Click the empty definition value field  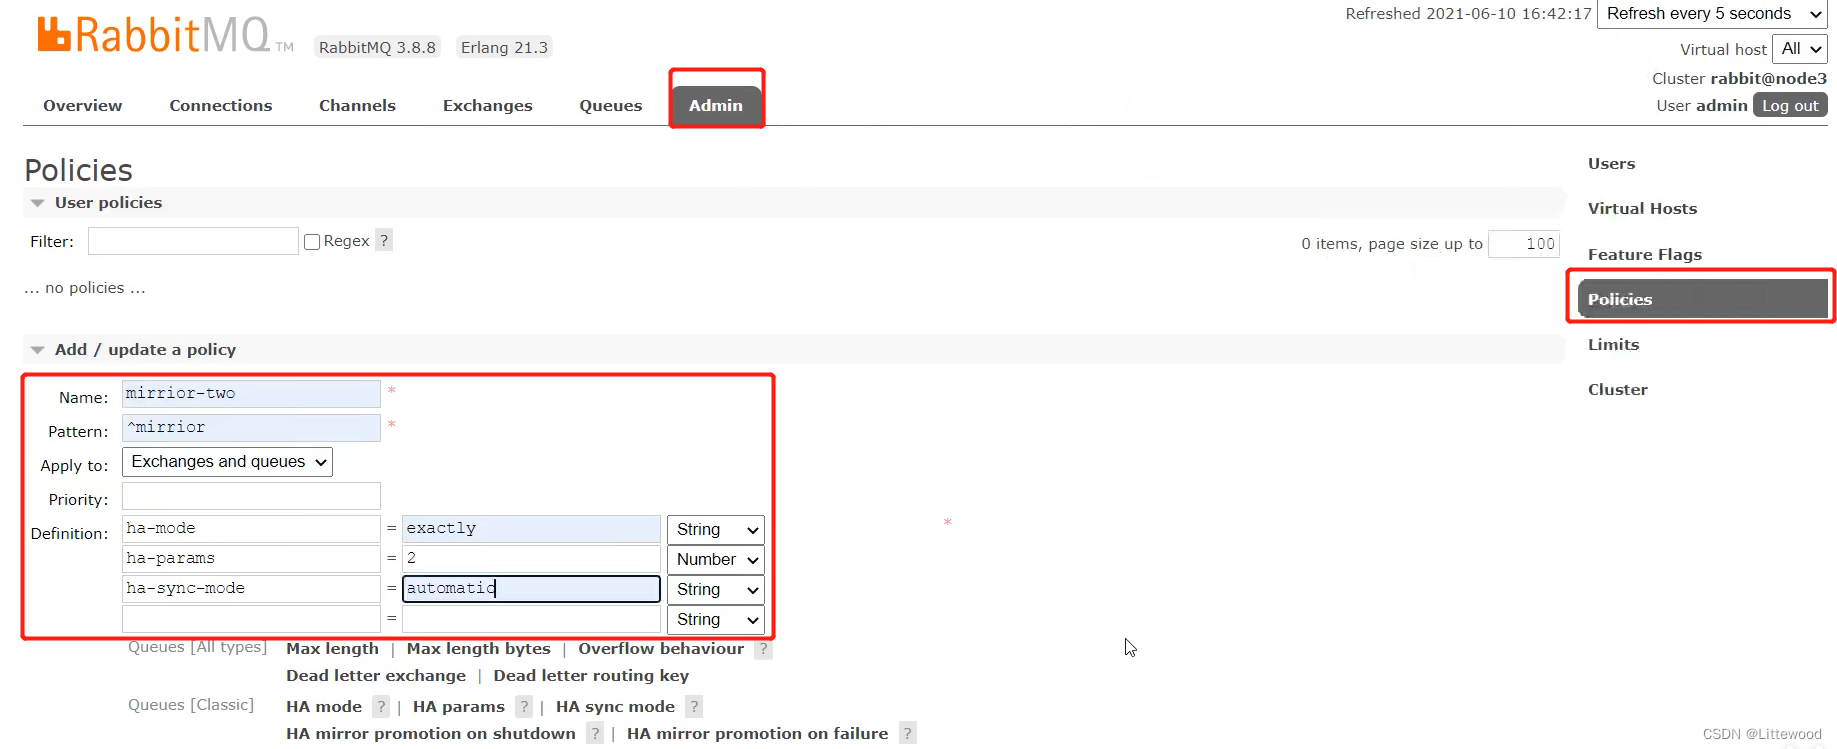(531, 619)
